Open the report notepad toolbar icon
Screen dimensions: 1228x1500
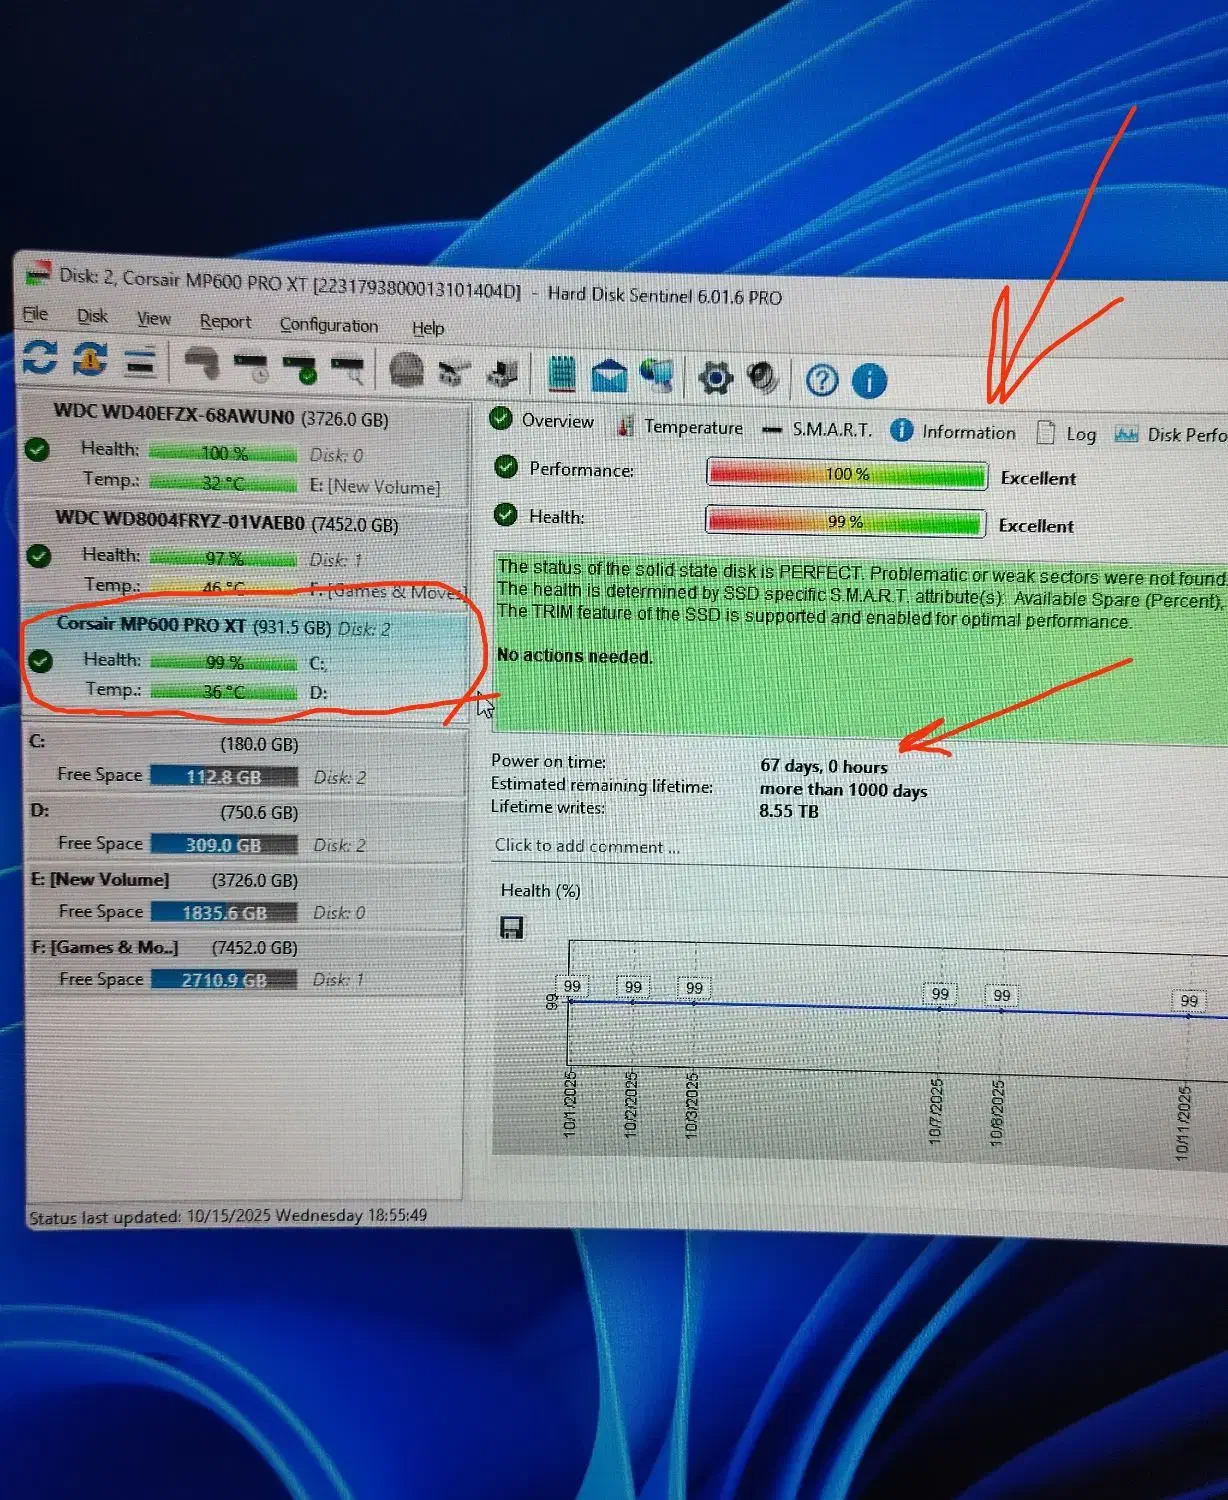point(562,374)
